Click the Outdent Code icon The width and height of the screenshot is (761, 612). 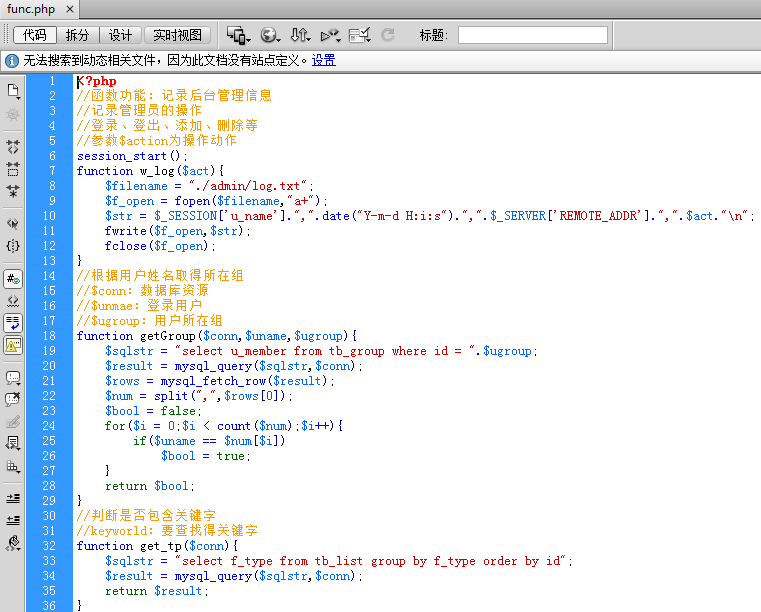13,520
